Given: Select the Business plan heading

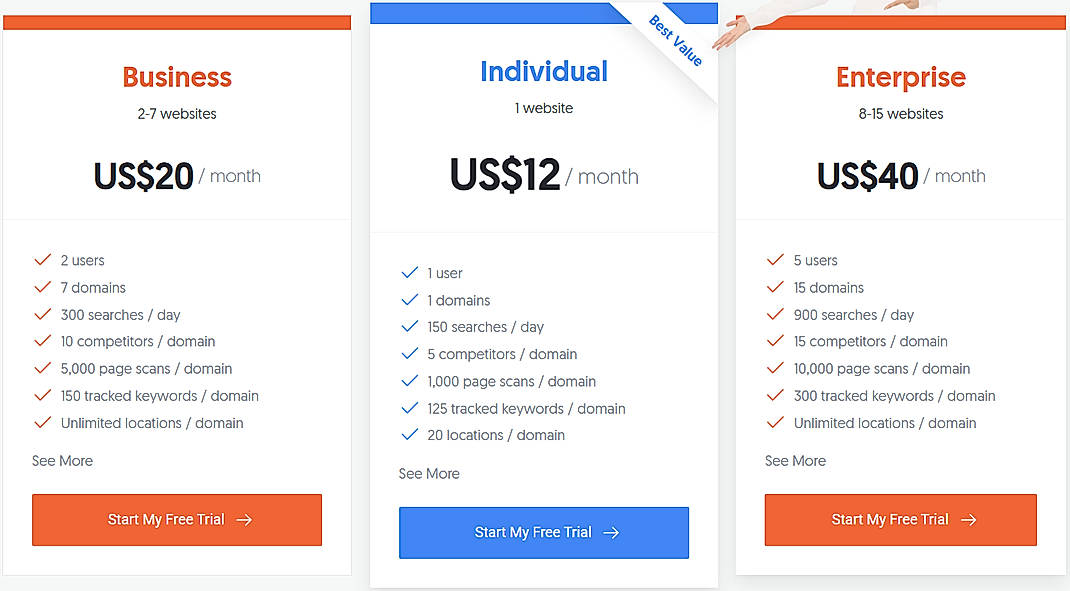Looking at the screenshot, I should click(x=176, y=77).
